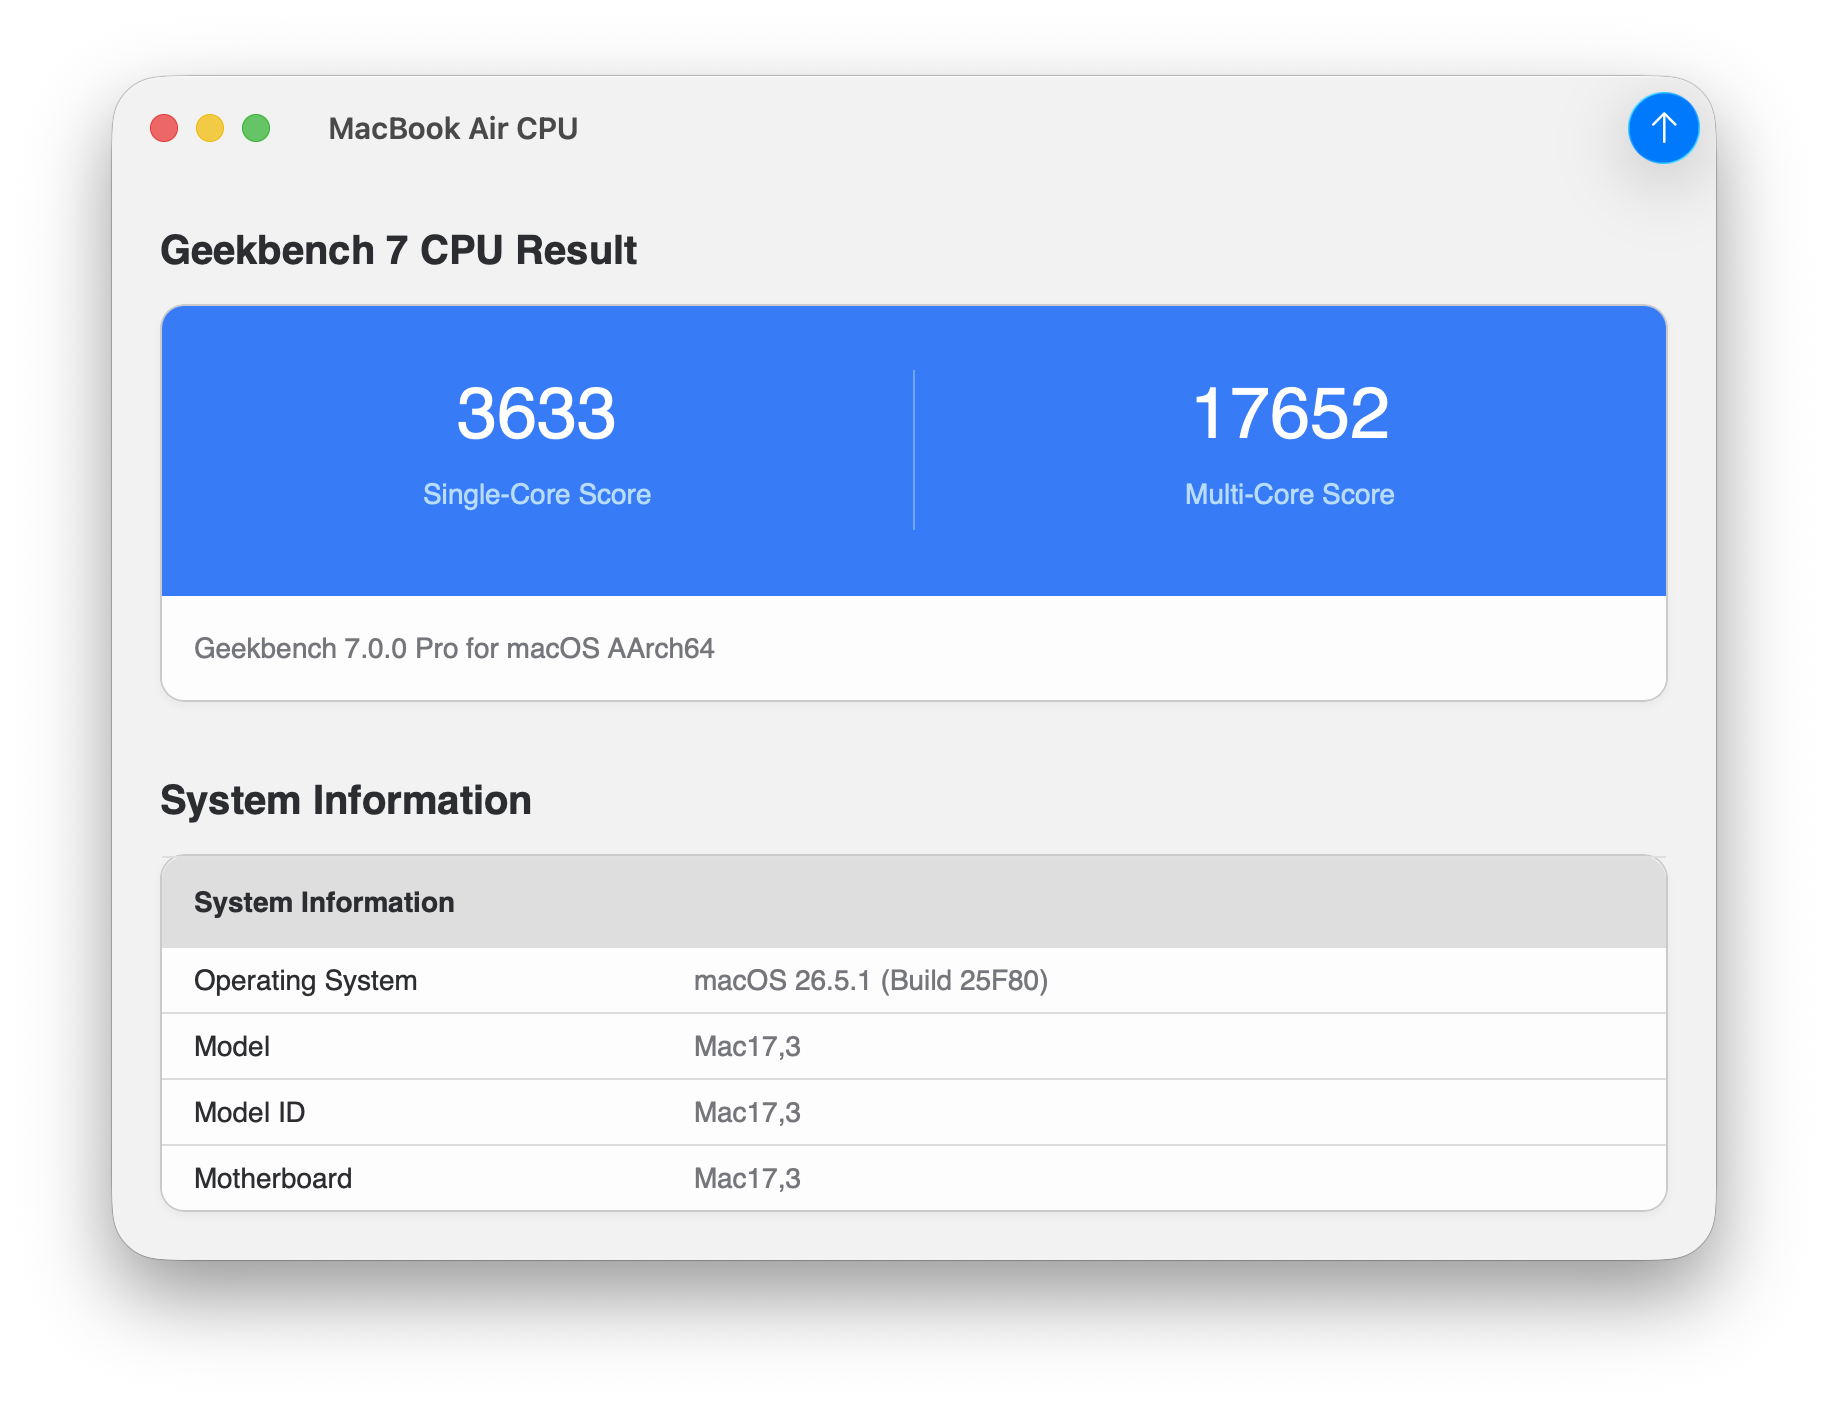Image resolution: width=1828 pixels, height=1408 pixels.
Task: Select Mac17,3 value in Model row
Action: pos(747,1046)
